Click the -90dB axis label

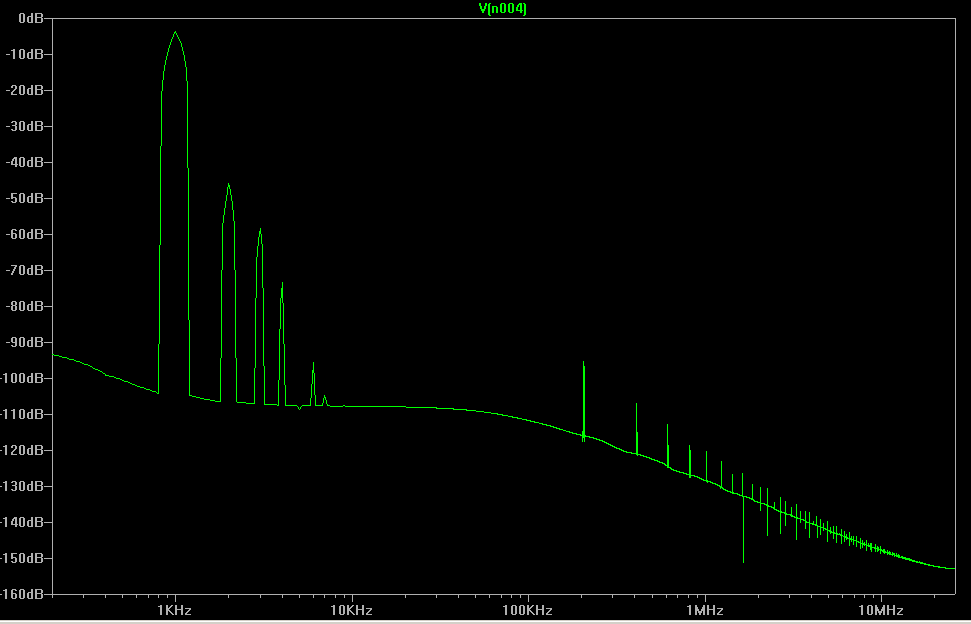click(25, 342)
